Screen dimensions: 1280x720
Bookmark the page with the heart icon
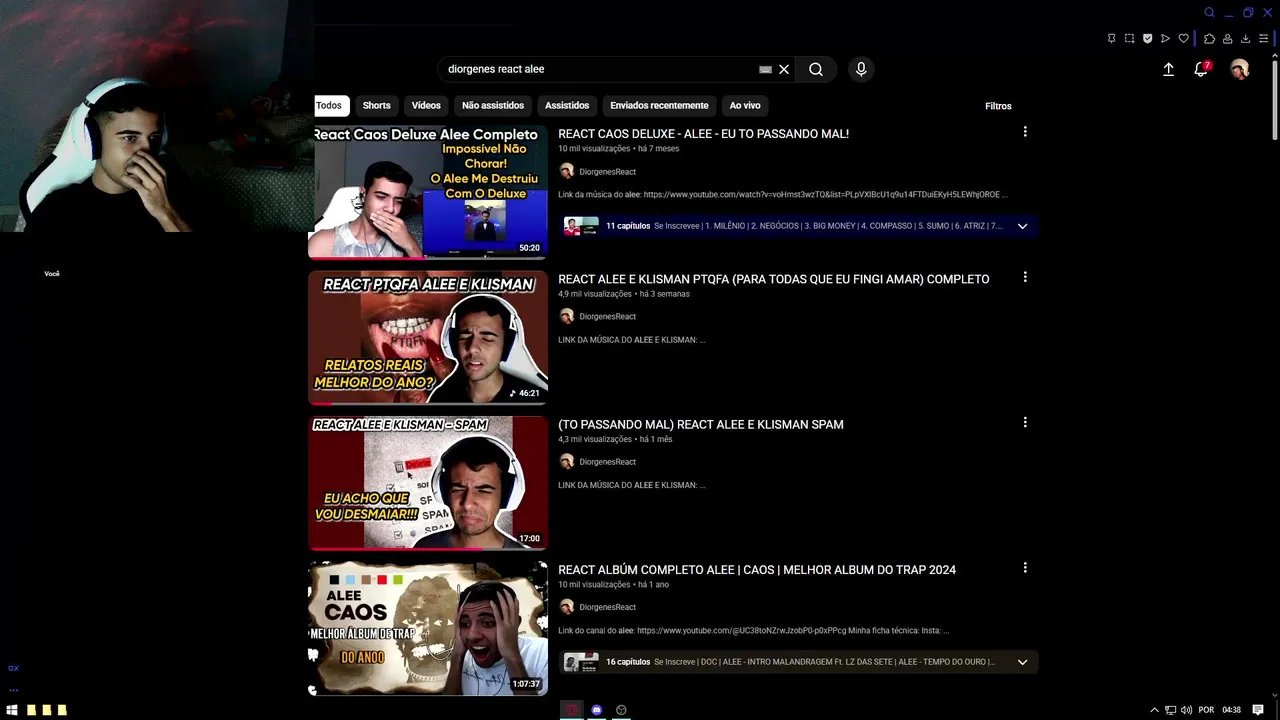[1183, 39]
